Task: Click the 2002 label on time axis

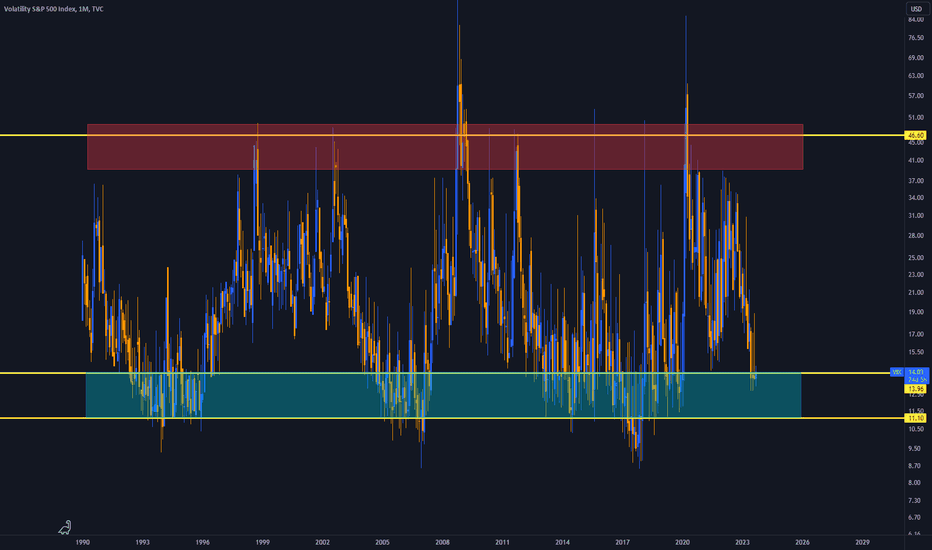Action: (x=322, y=542)
